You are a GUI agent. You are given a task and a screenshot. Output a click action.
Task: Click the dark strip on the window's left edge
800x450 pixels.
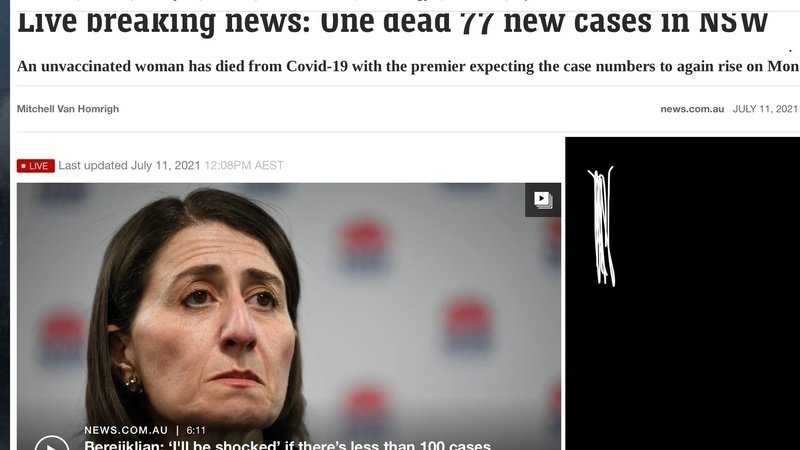click(x=5, y=225)
